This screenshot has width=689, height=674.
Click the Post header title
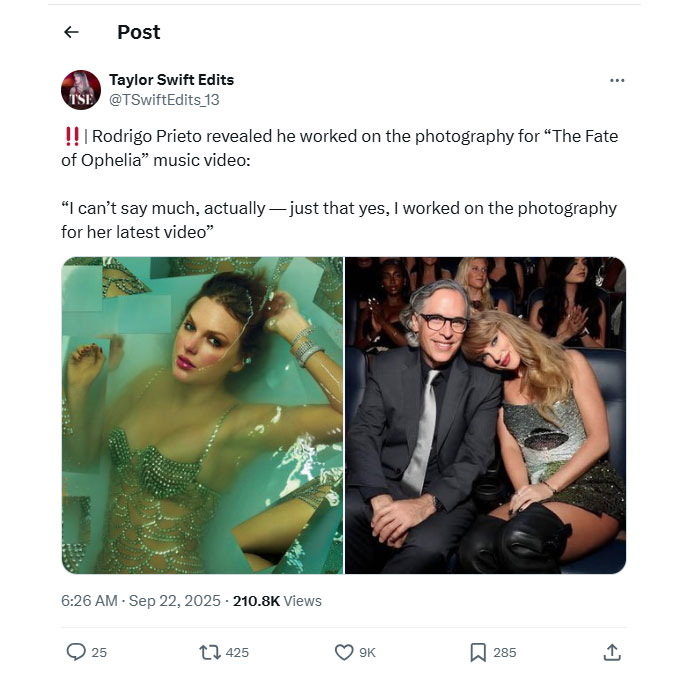[139, 32]
